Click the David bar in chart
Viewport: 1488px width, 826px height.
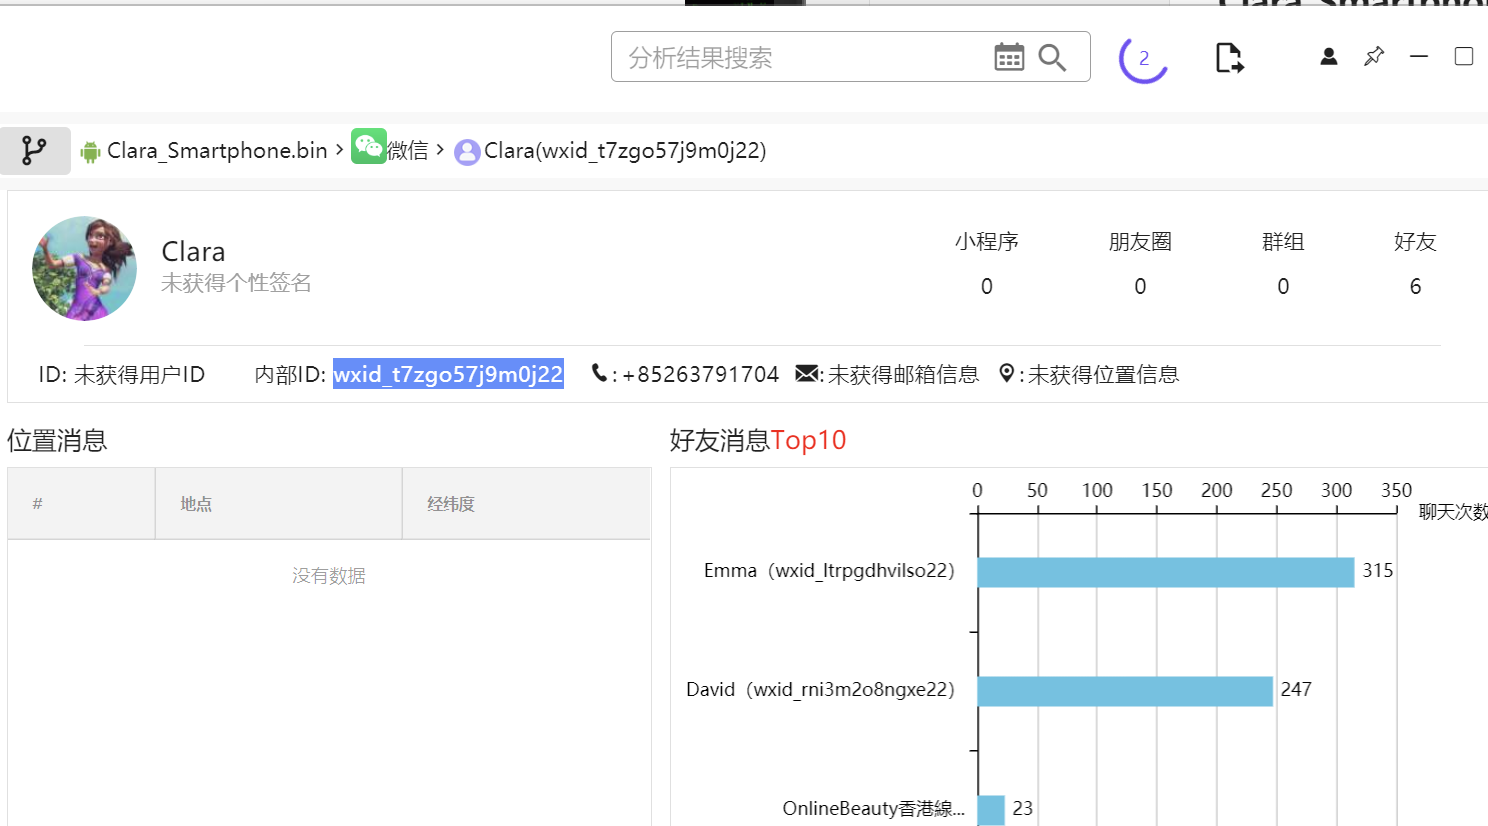pyautogui.click(x=1125, y=691)
